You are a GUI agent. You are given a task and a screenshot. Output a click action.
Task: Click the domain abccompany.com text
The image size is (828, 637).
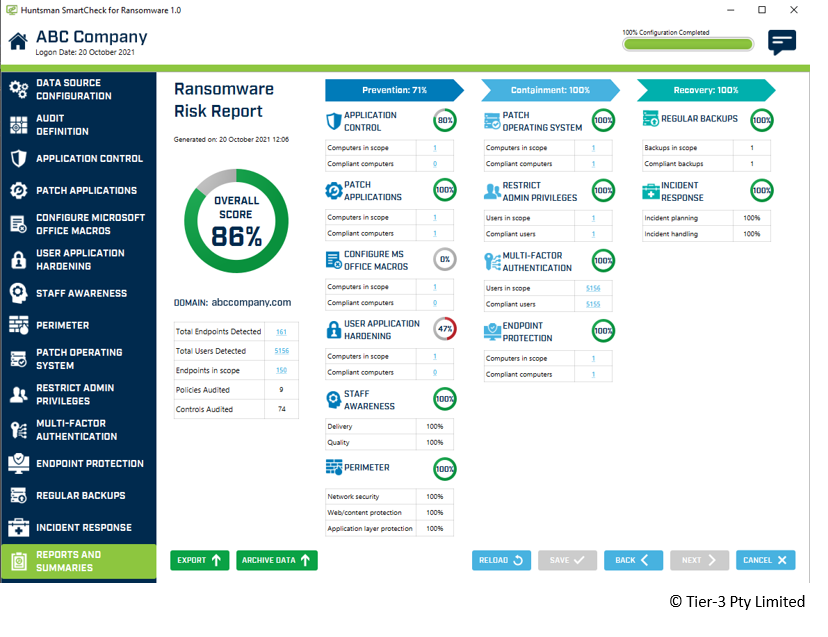[x=251, y=303]
